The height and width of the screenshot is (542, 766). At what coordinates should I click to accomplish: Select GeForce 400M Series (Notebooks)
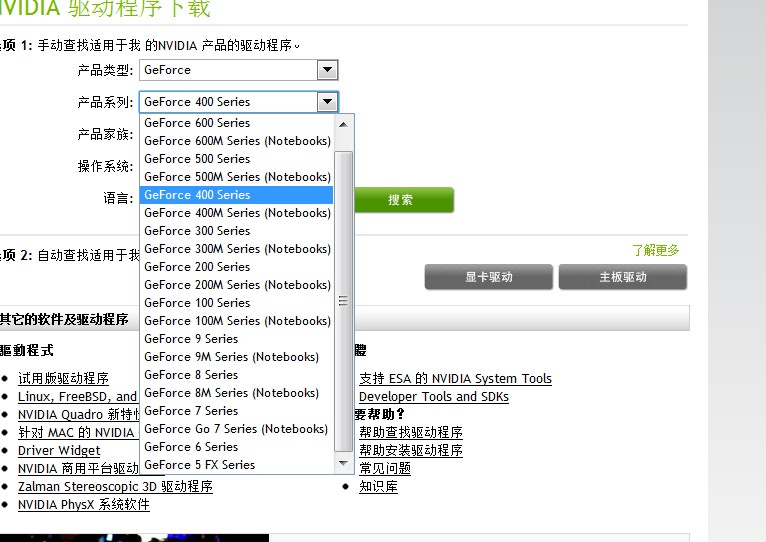pos(236,213)
